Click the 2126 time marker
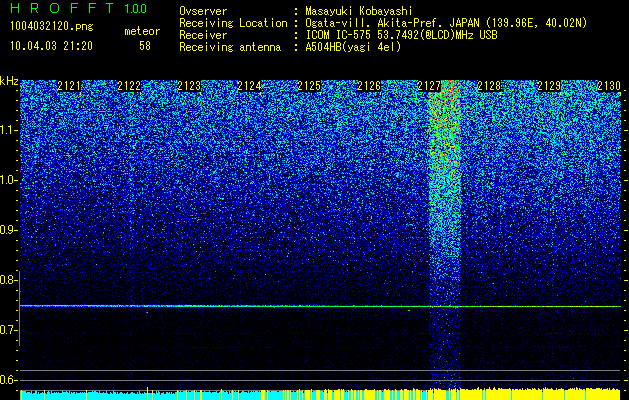 click(x=369, y=86)
